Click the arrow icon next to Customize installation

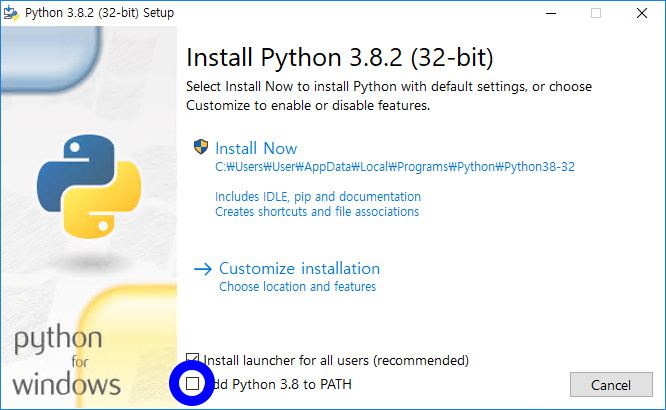203,269
